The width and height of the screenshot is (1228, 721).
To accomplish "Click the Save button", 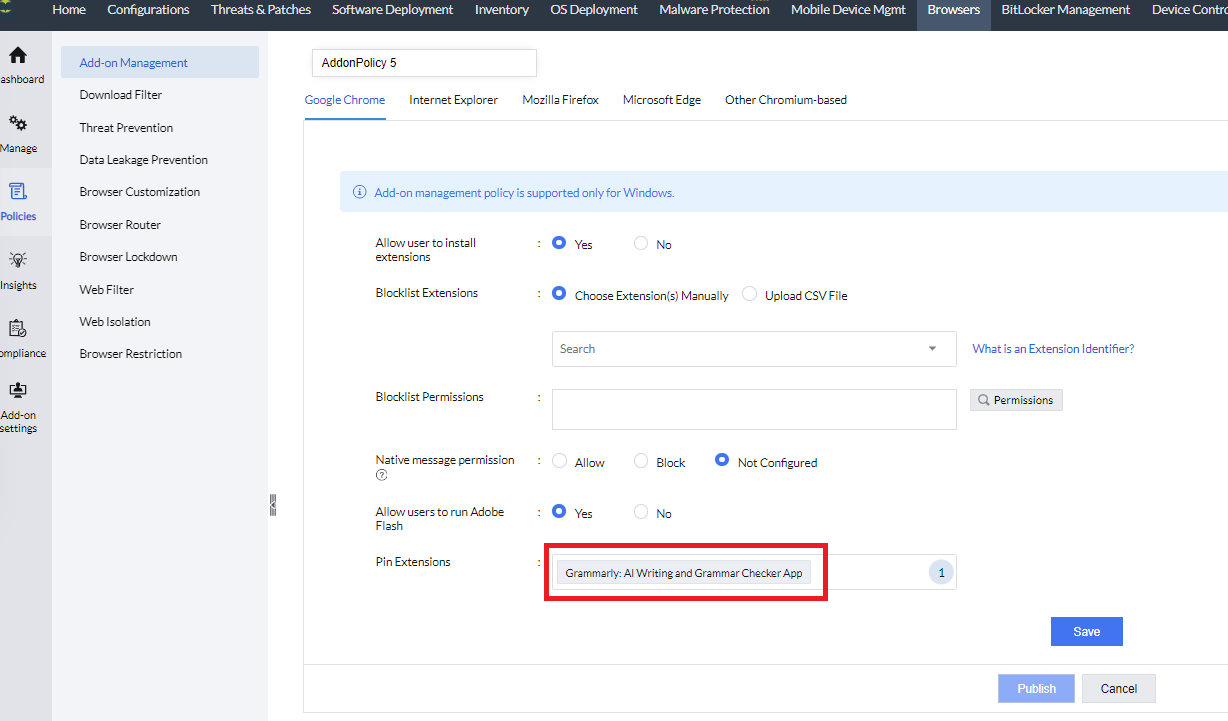I will coord(1086,631).
